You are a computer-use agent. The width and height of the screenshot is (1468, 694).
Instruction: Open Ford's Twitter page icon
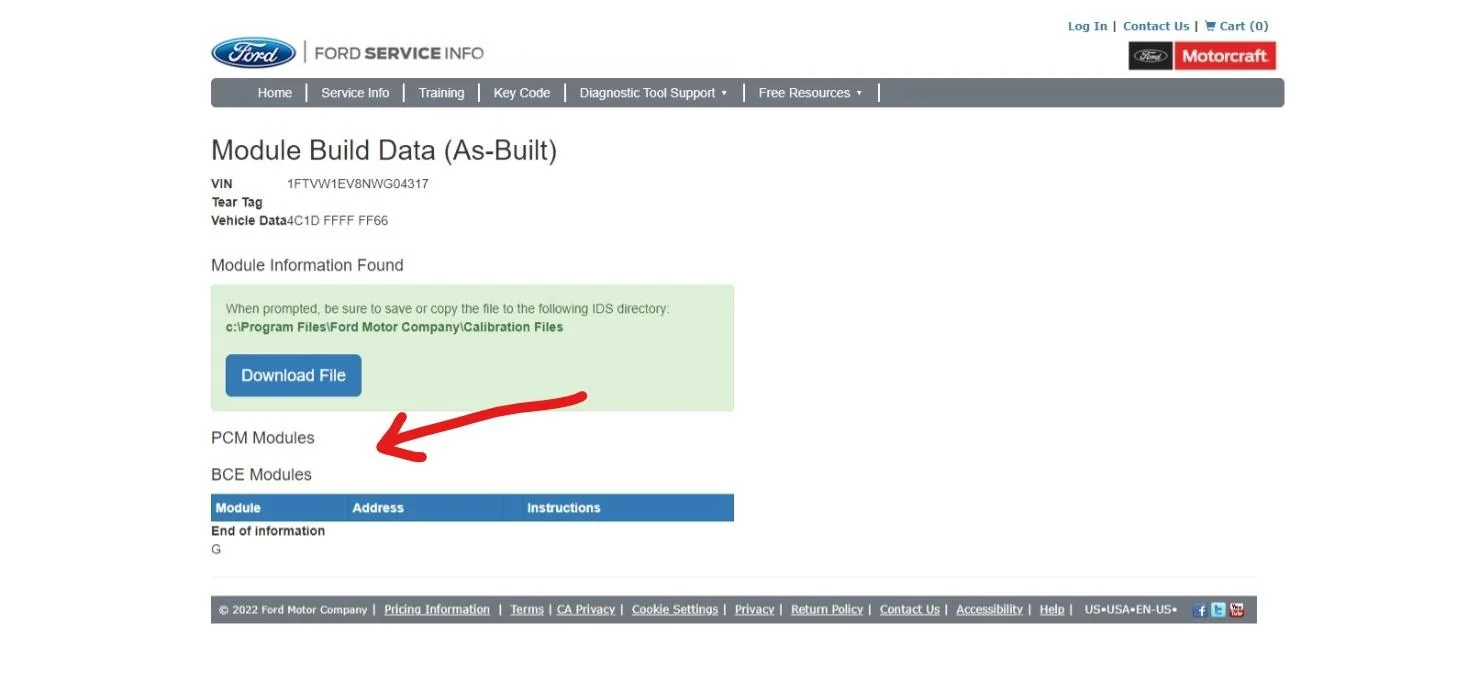click(1218, 610)
